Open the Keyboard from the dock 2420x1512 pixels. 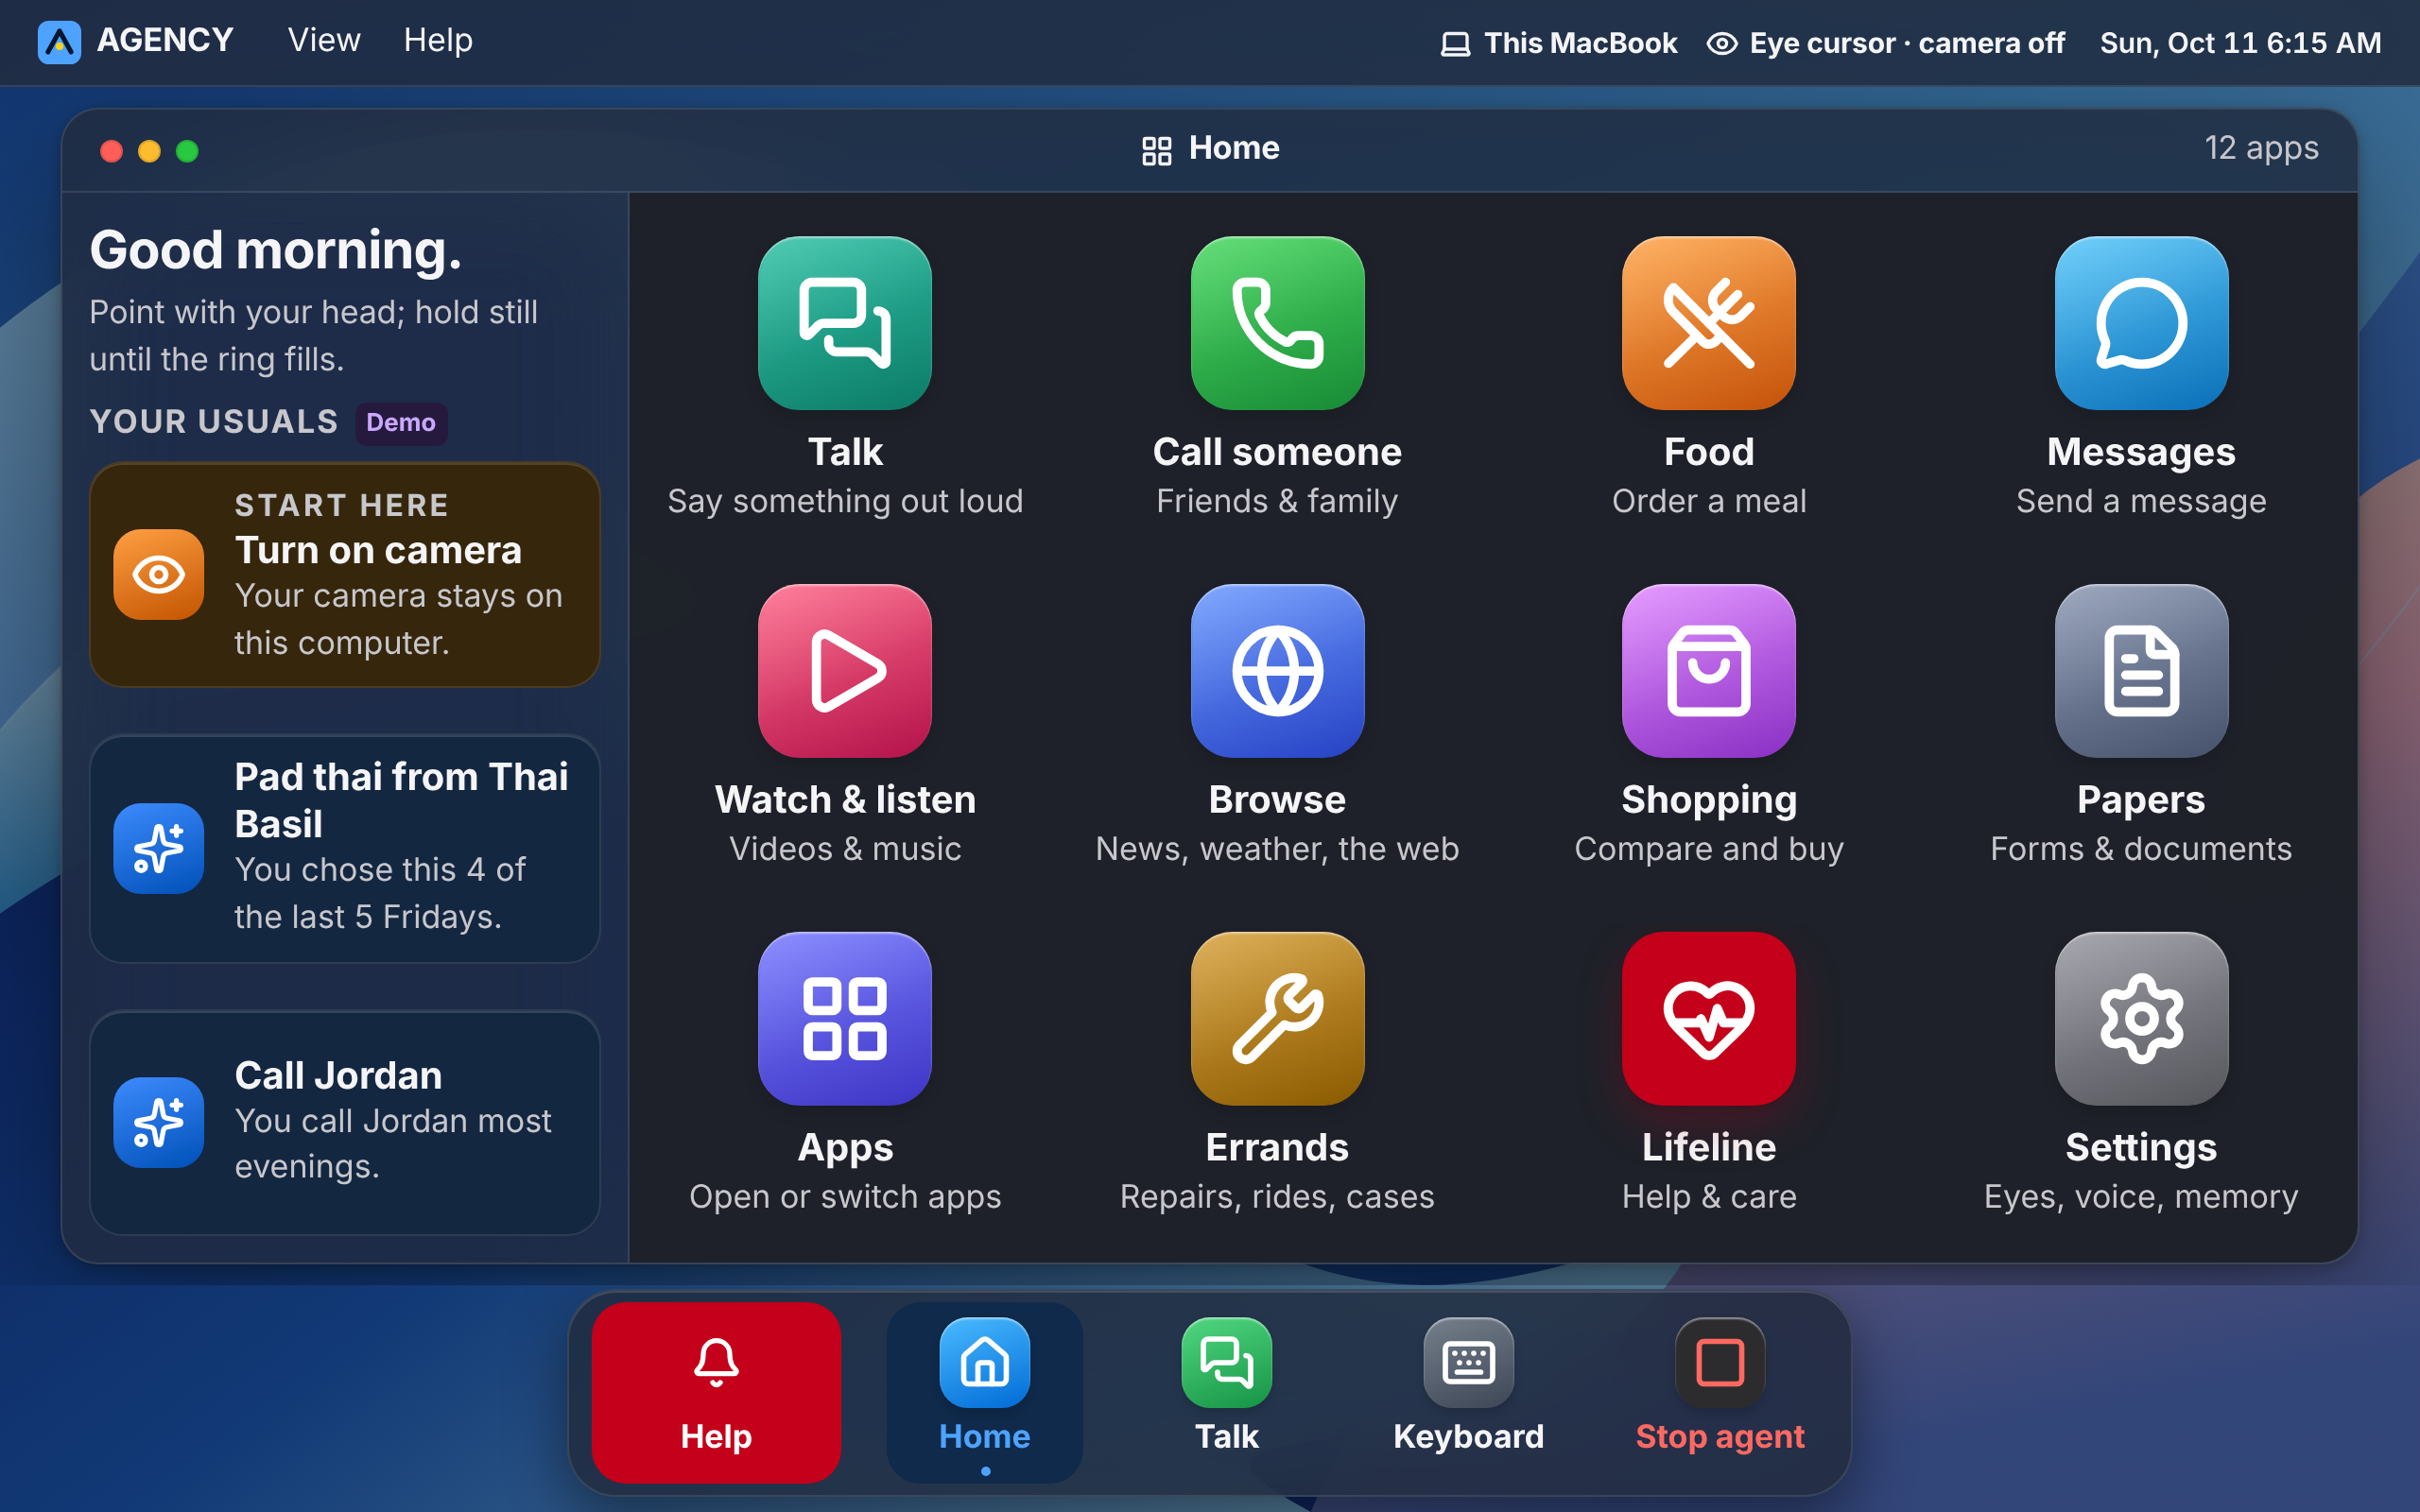[1468, 1392]
